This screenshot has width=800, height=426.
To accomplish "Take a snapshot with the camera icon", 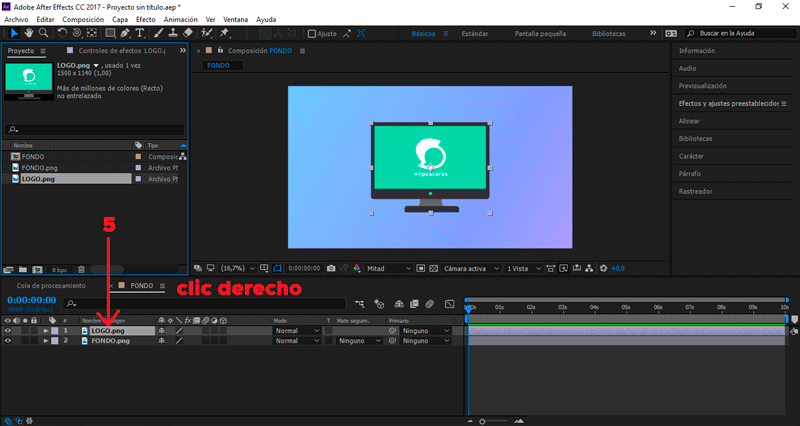I will [x=331, y=268].
